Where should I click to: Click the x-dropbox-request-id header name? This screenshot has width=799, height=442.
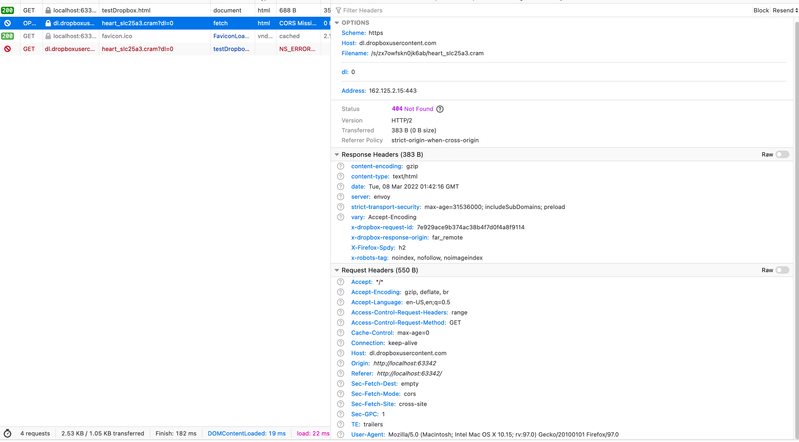[383, 227]
